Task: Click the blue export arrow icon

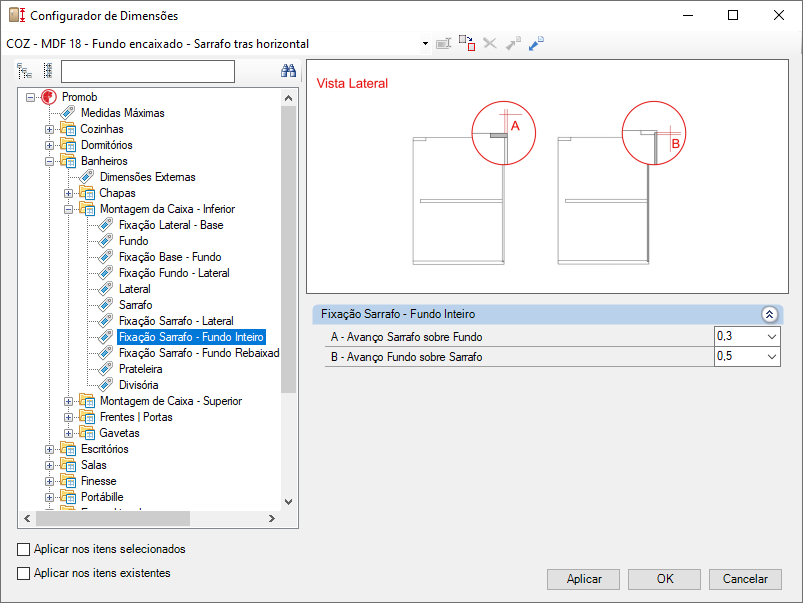Action: (536, 44)
